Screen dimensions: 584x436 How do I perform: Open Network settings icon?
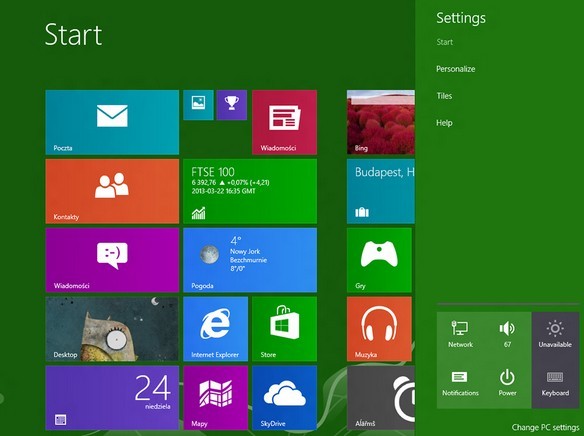pos(460,334)
